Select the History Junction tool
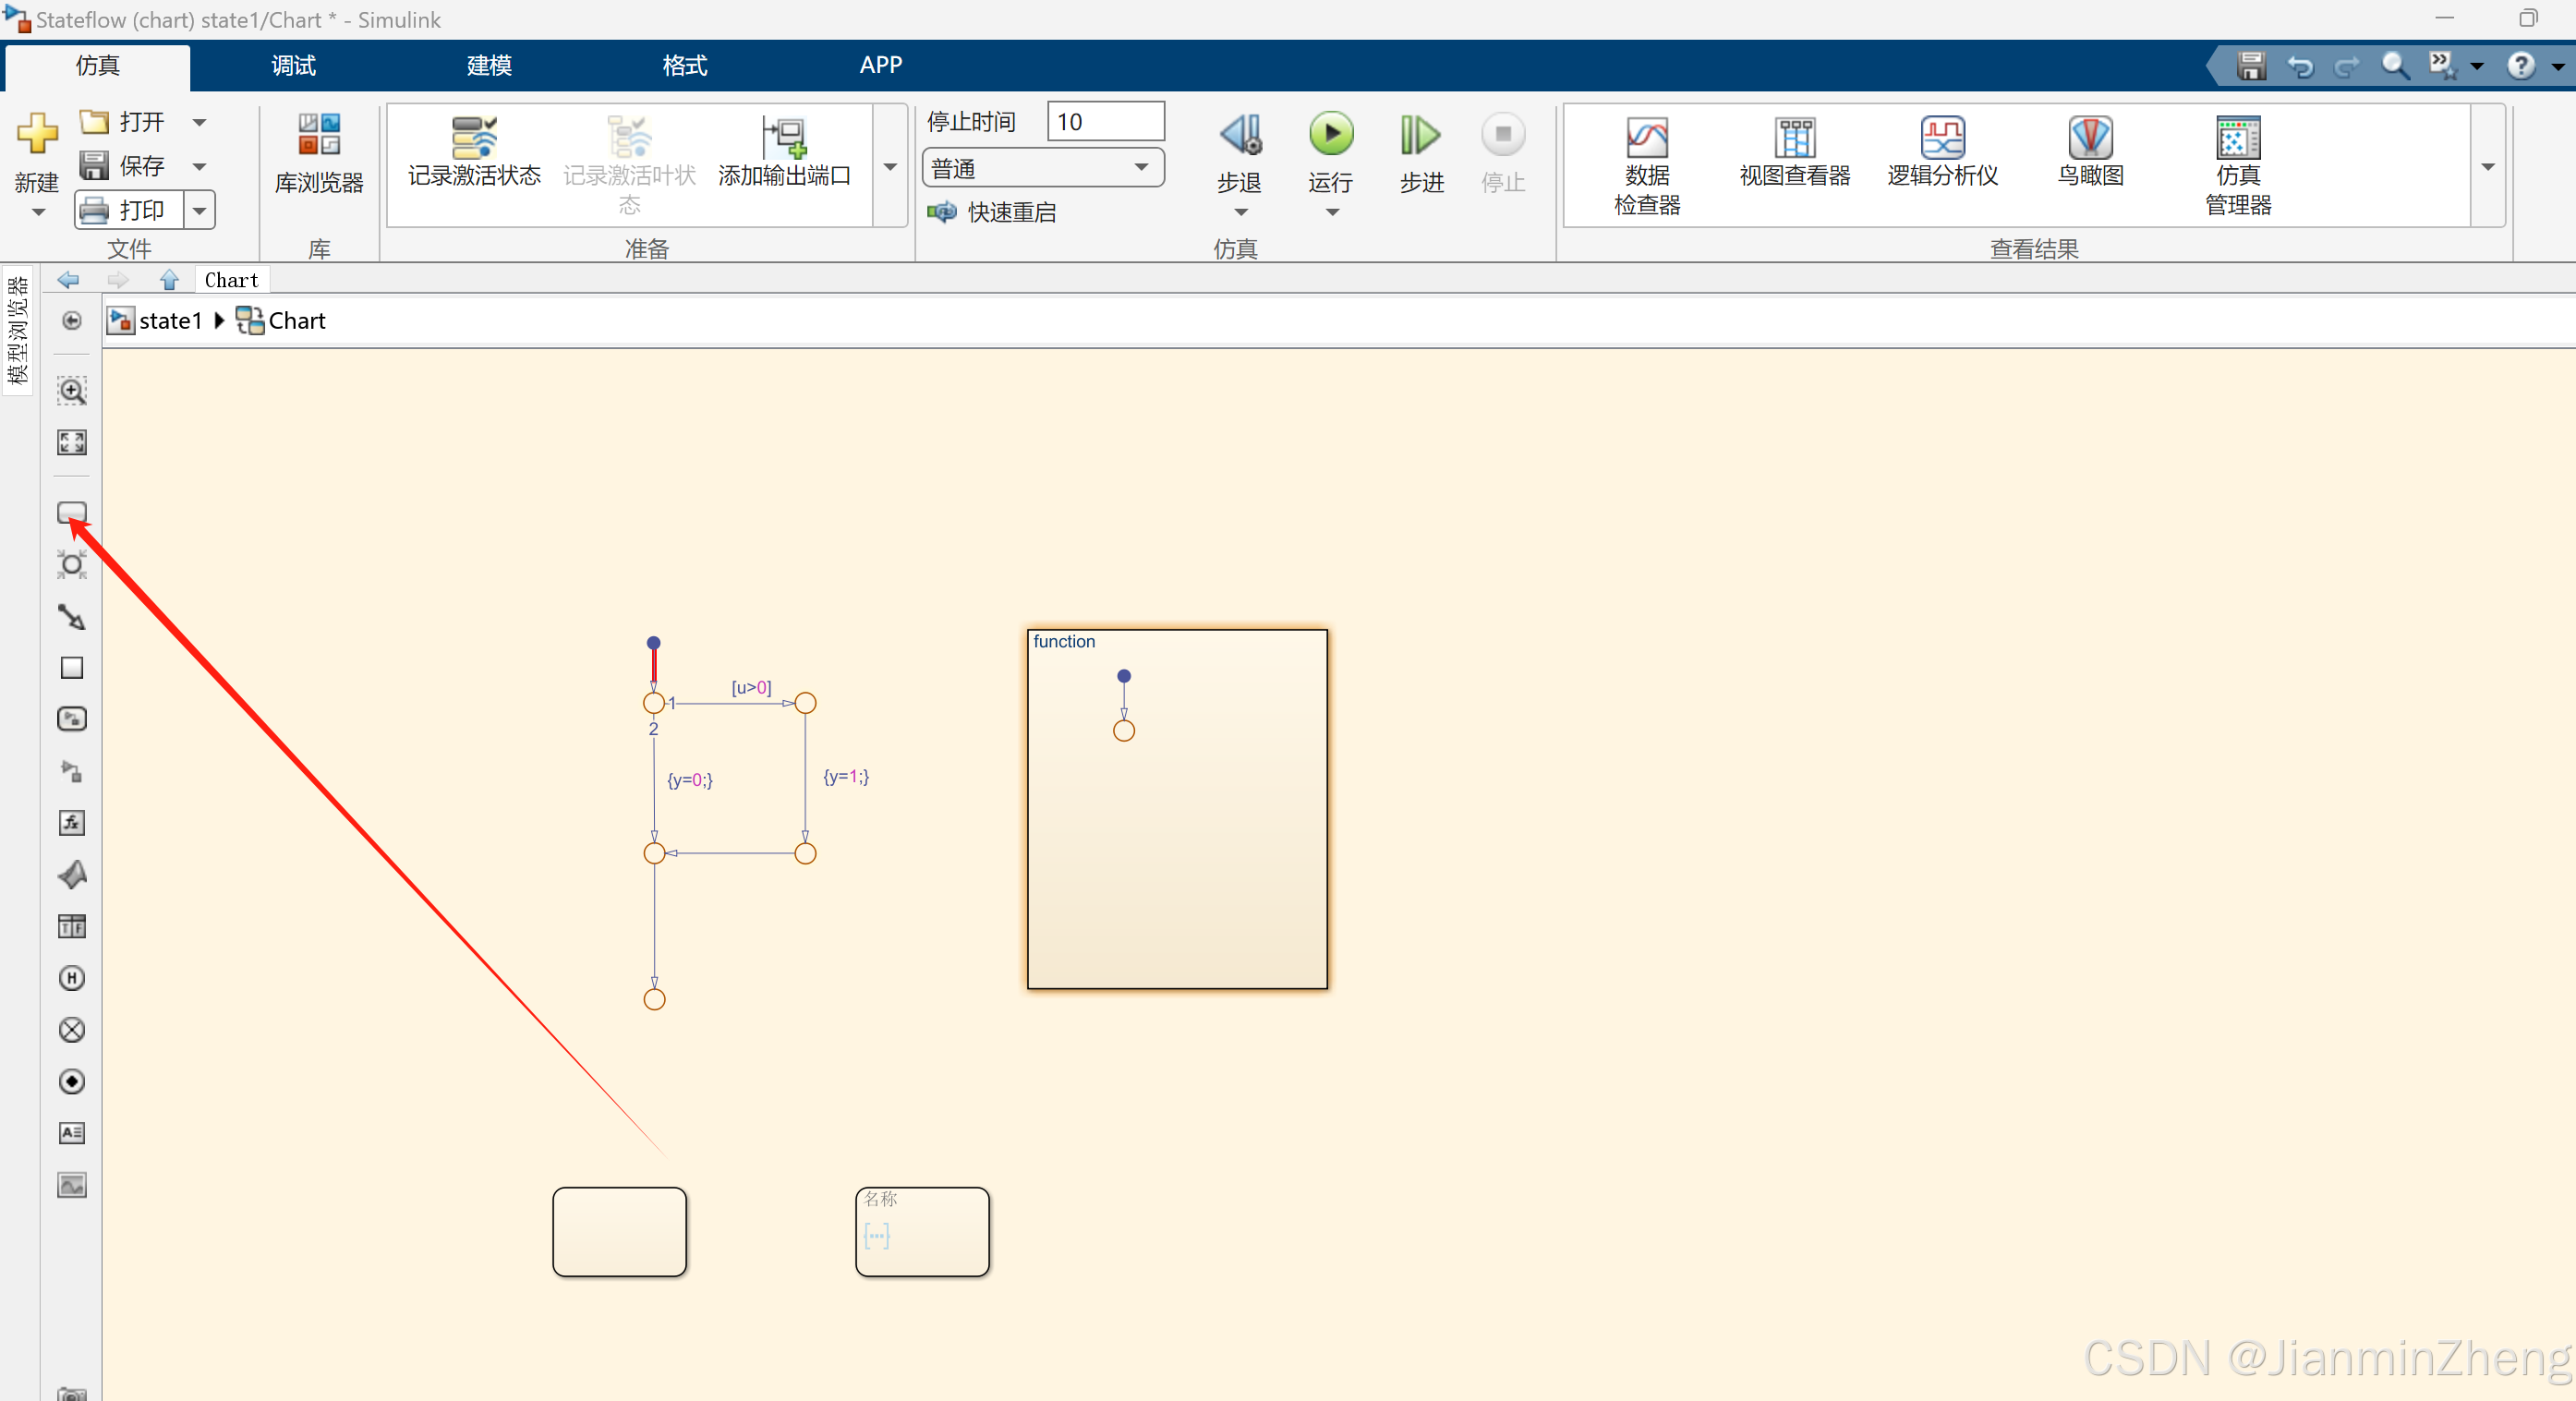Image resolution: width=2576 pixels, height=1401 pixels. coord(71,978)
